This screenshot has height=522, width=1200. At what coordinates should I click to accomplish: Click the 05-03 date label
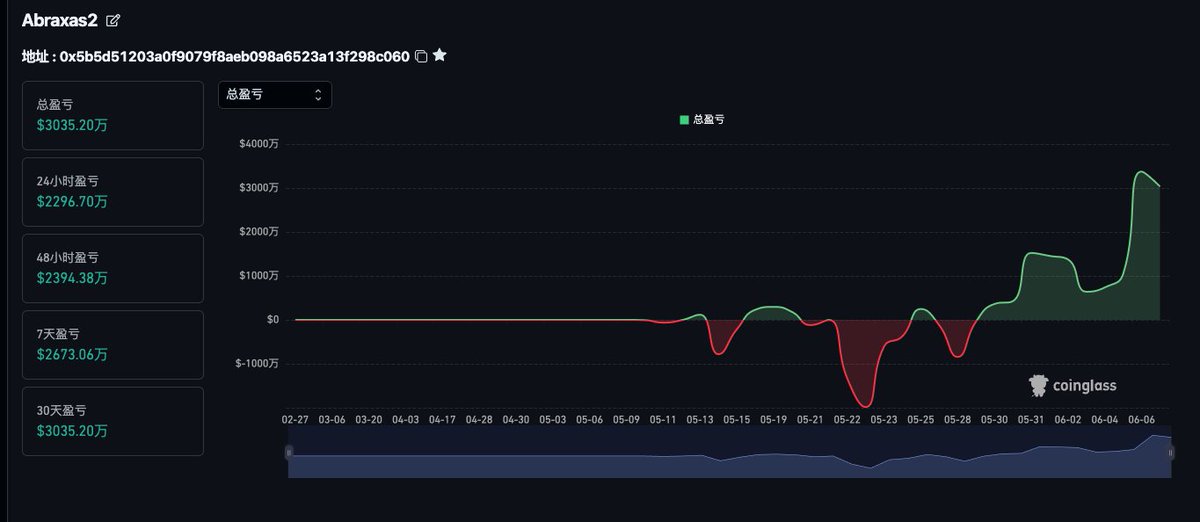[x=553, y=420]
